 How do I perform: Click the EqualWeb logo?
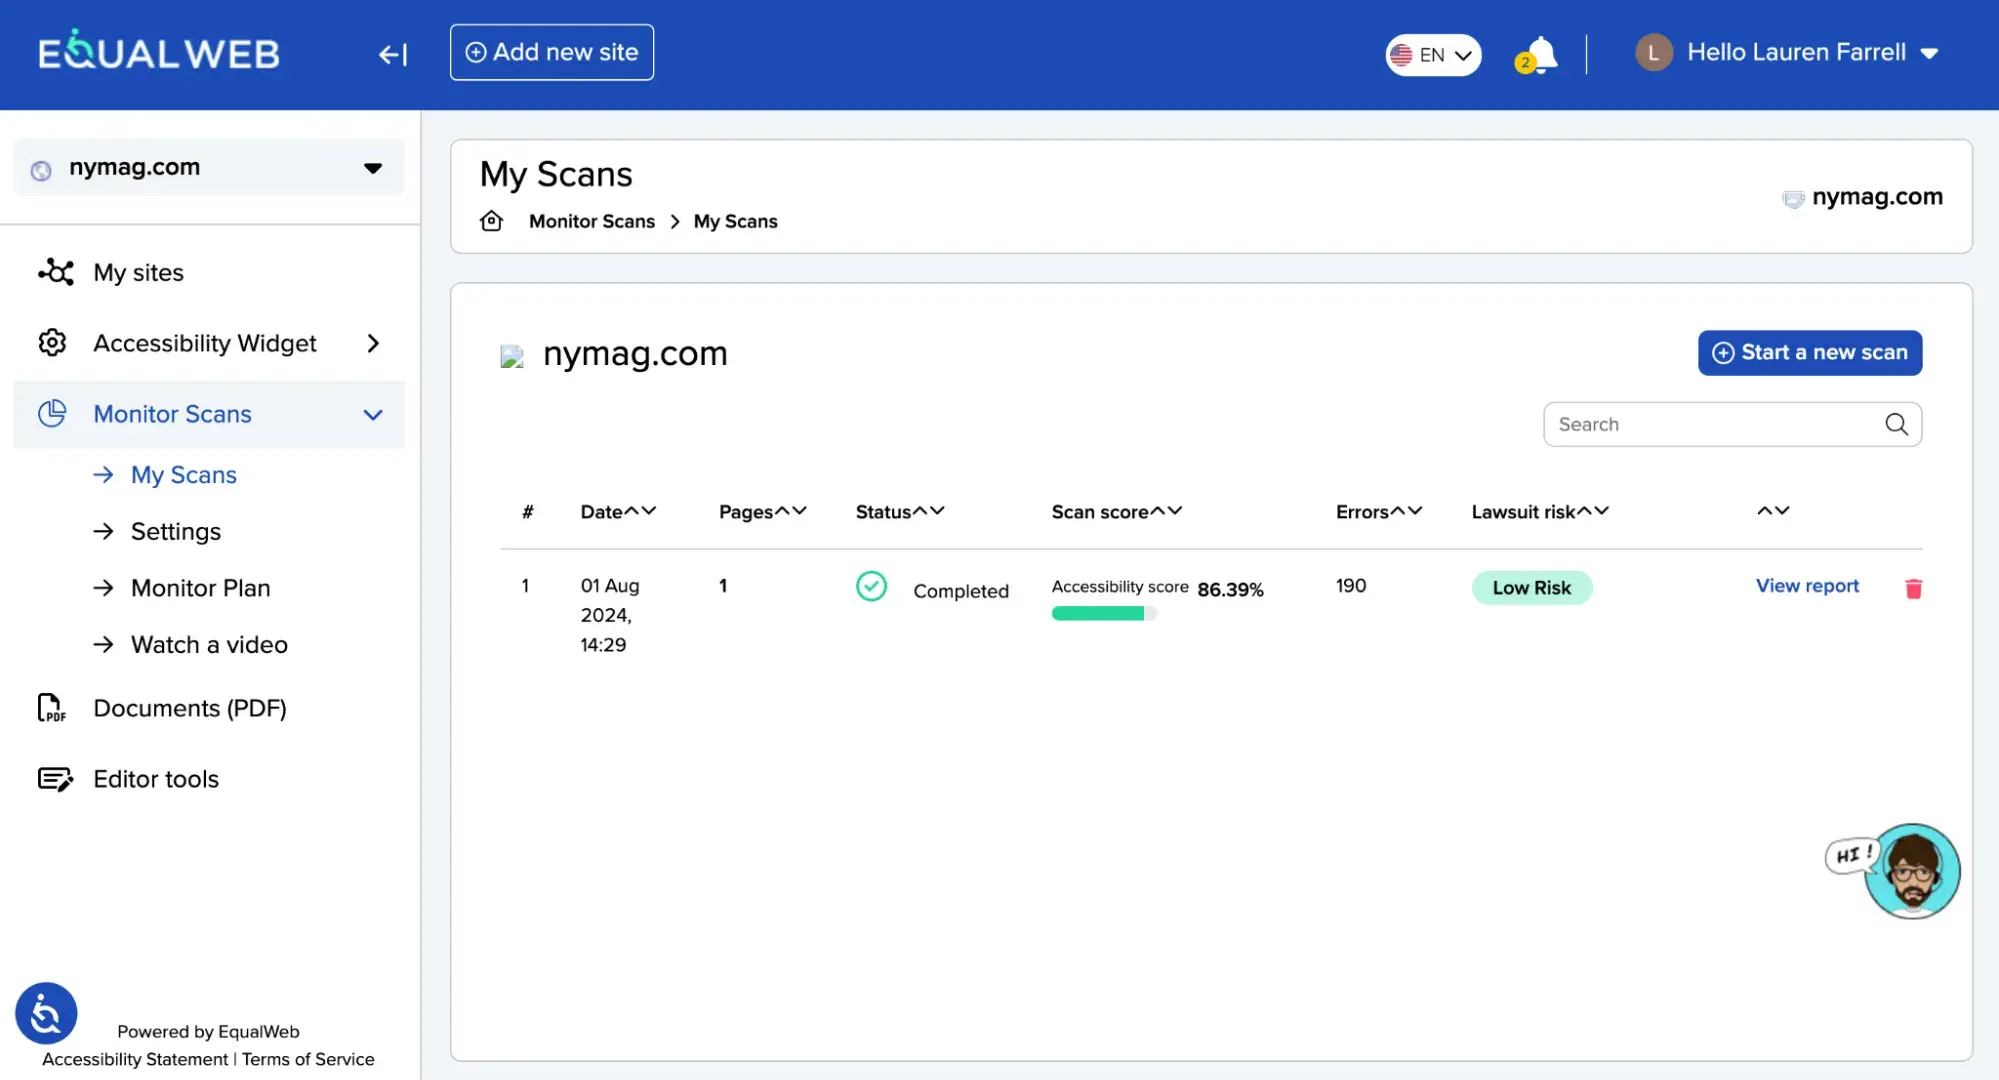click(x=159, y=51)
